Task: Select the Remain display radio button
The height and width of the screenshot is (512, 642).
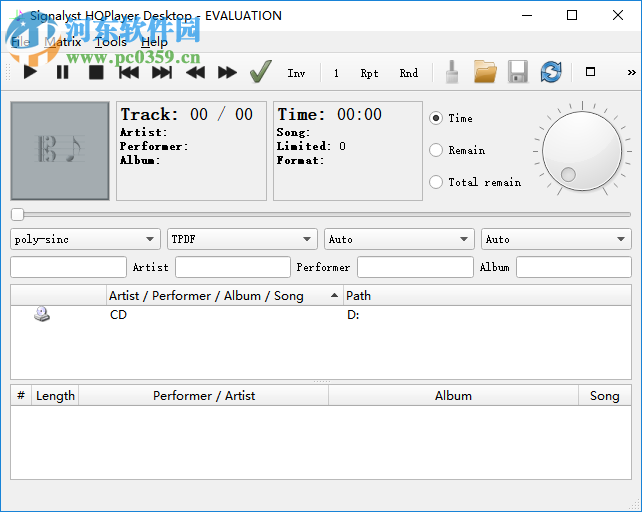Action: 436,150
